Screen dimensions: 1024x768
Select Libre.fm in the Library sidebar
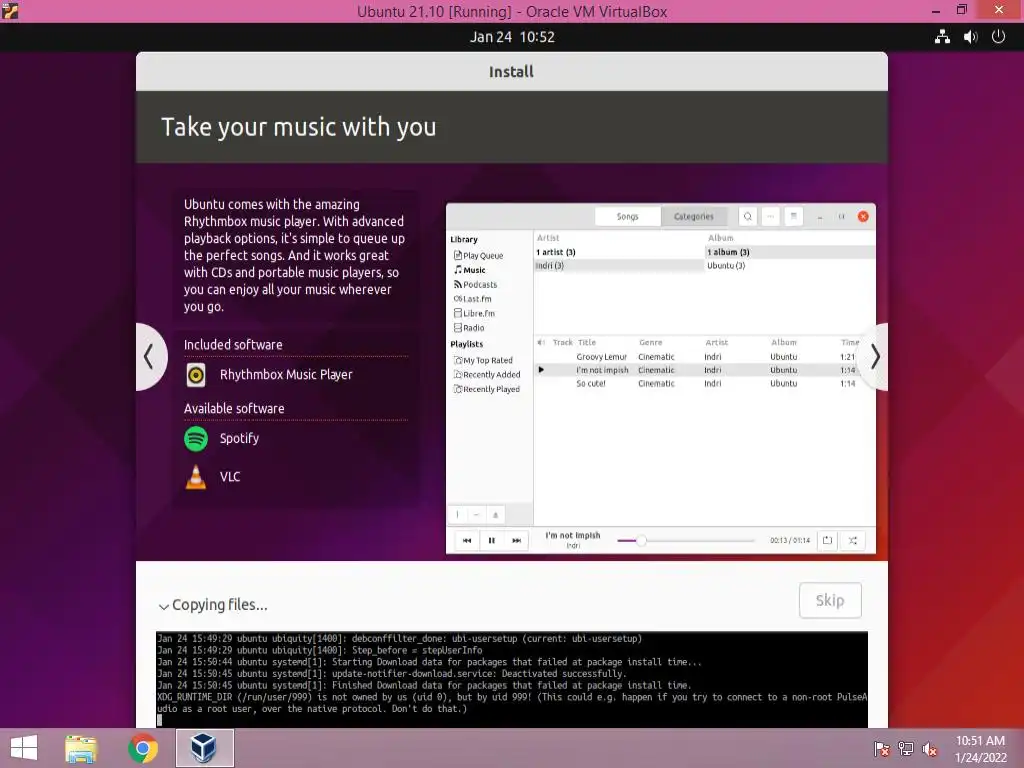coord(475,313)
